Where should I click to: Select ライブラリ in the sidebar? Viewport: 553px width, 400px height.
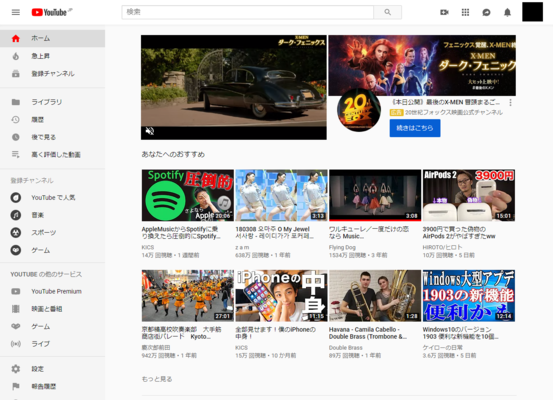pyautogui.click(x=52, y=102)
